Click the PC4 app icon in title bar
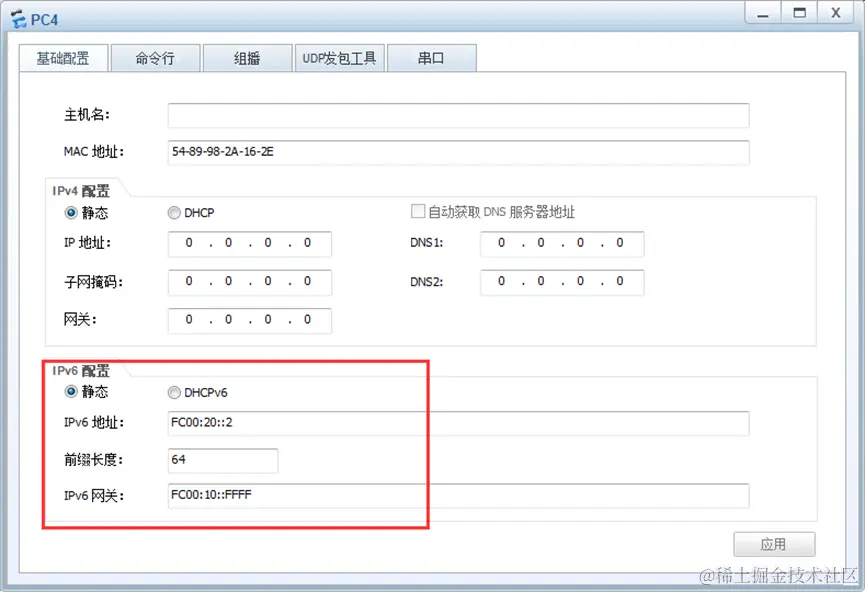 coord(18,20)
